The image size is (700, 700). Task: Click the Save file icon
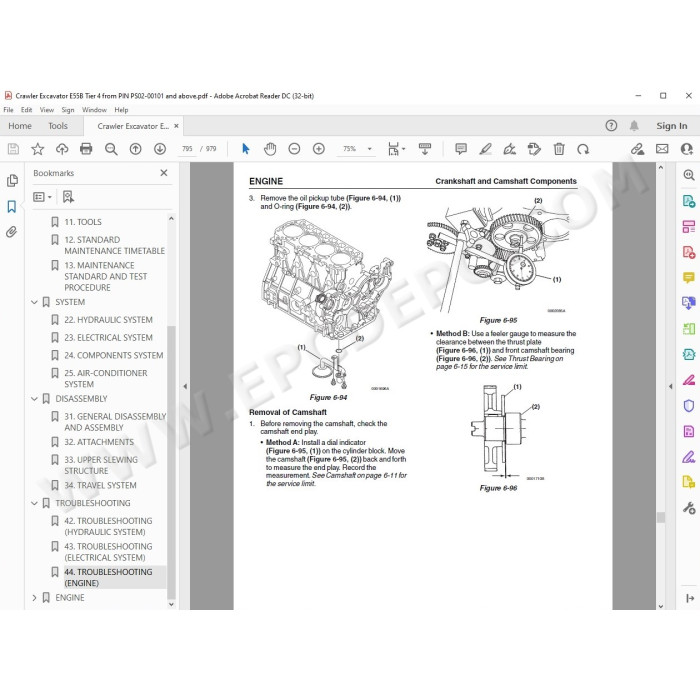pos(13,149)
